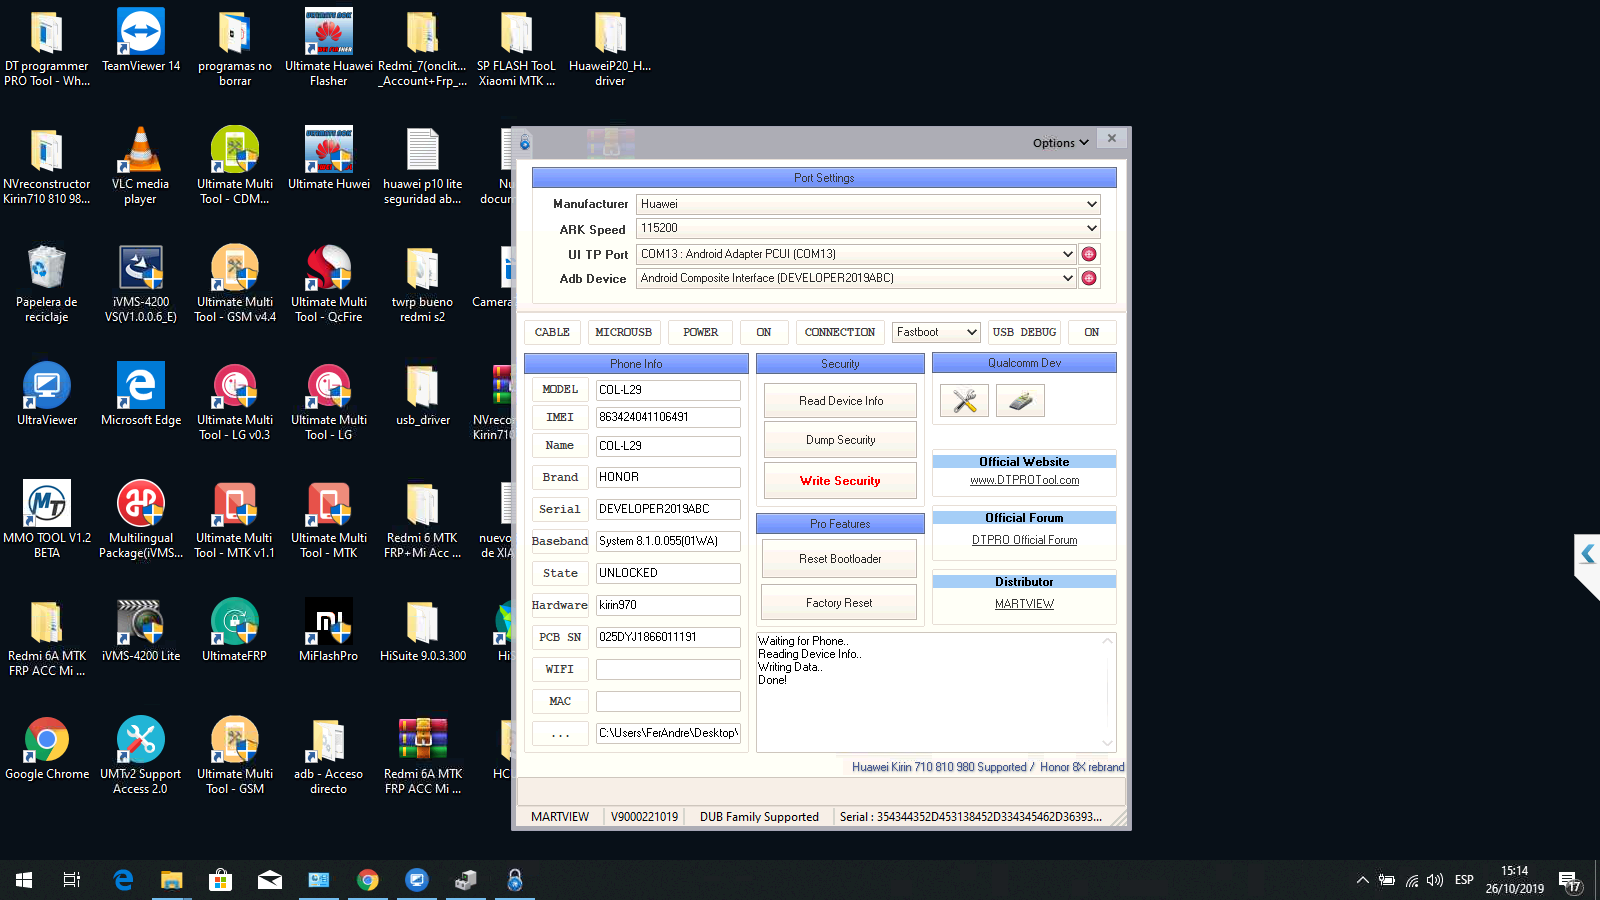Open TeamViewer 14 desktop shortcut

coord(141,41)
